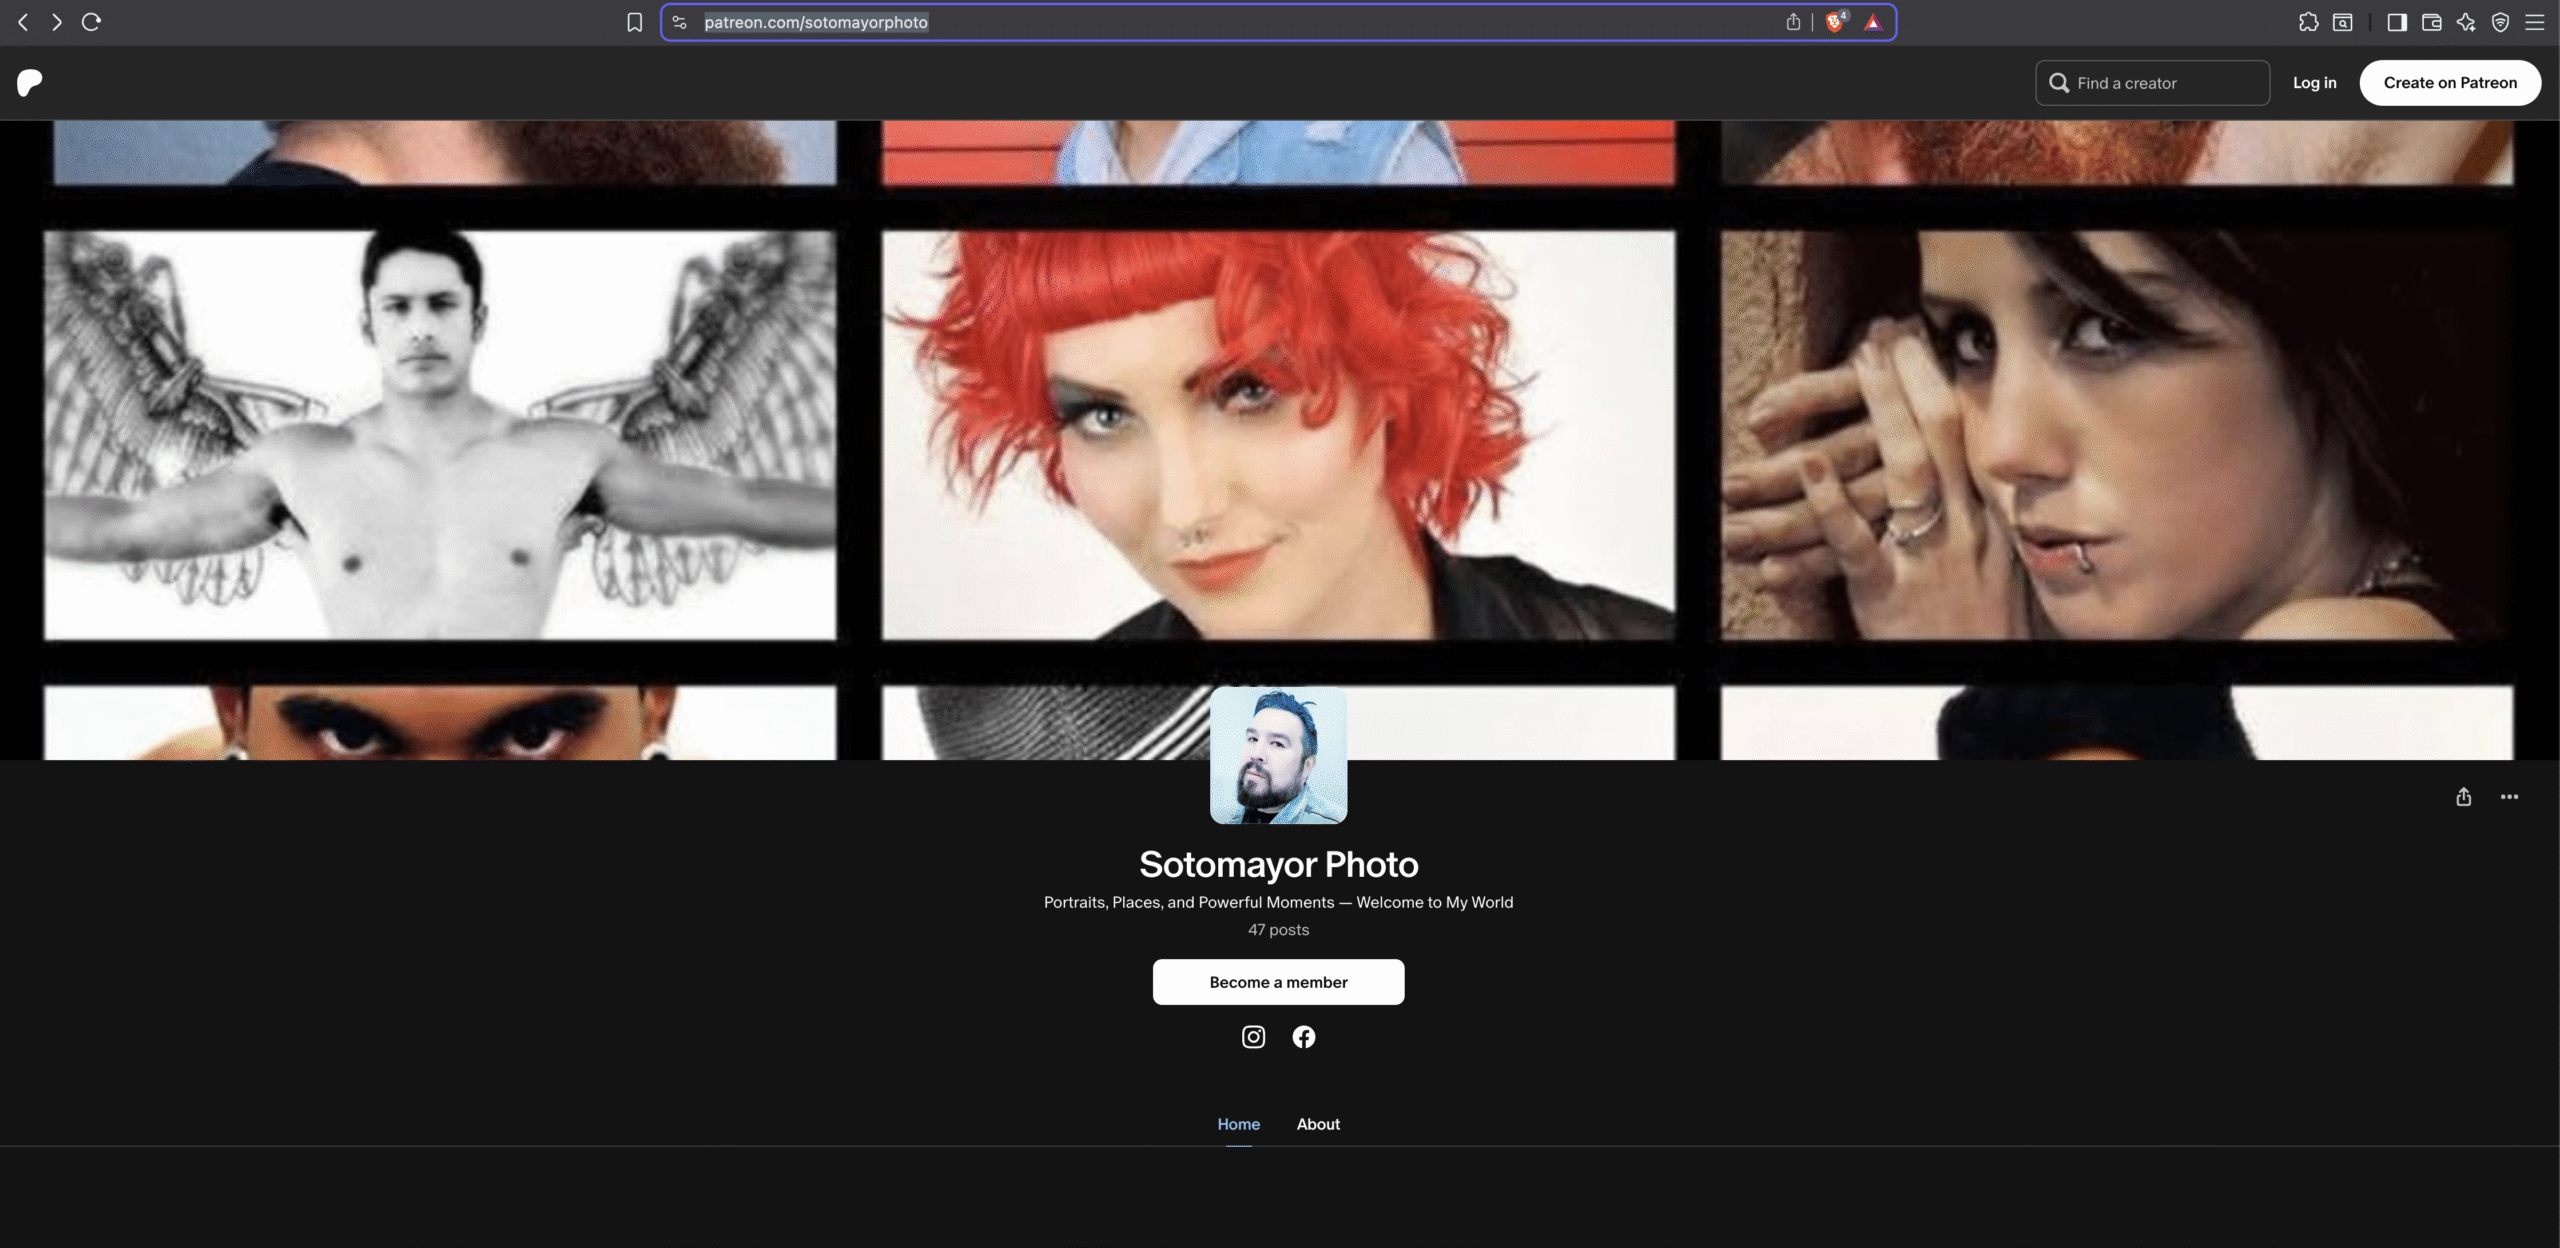Viewport: 2560px width, 1248px height.
Task: Open Sotomayor Photo's Facebook page
Action: [x=1303, y=1037]
